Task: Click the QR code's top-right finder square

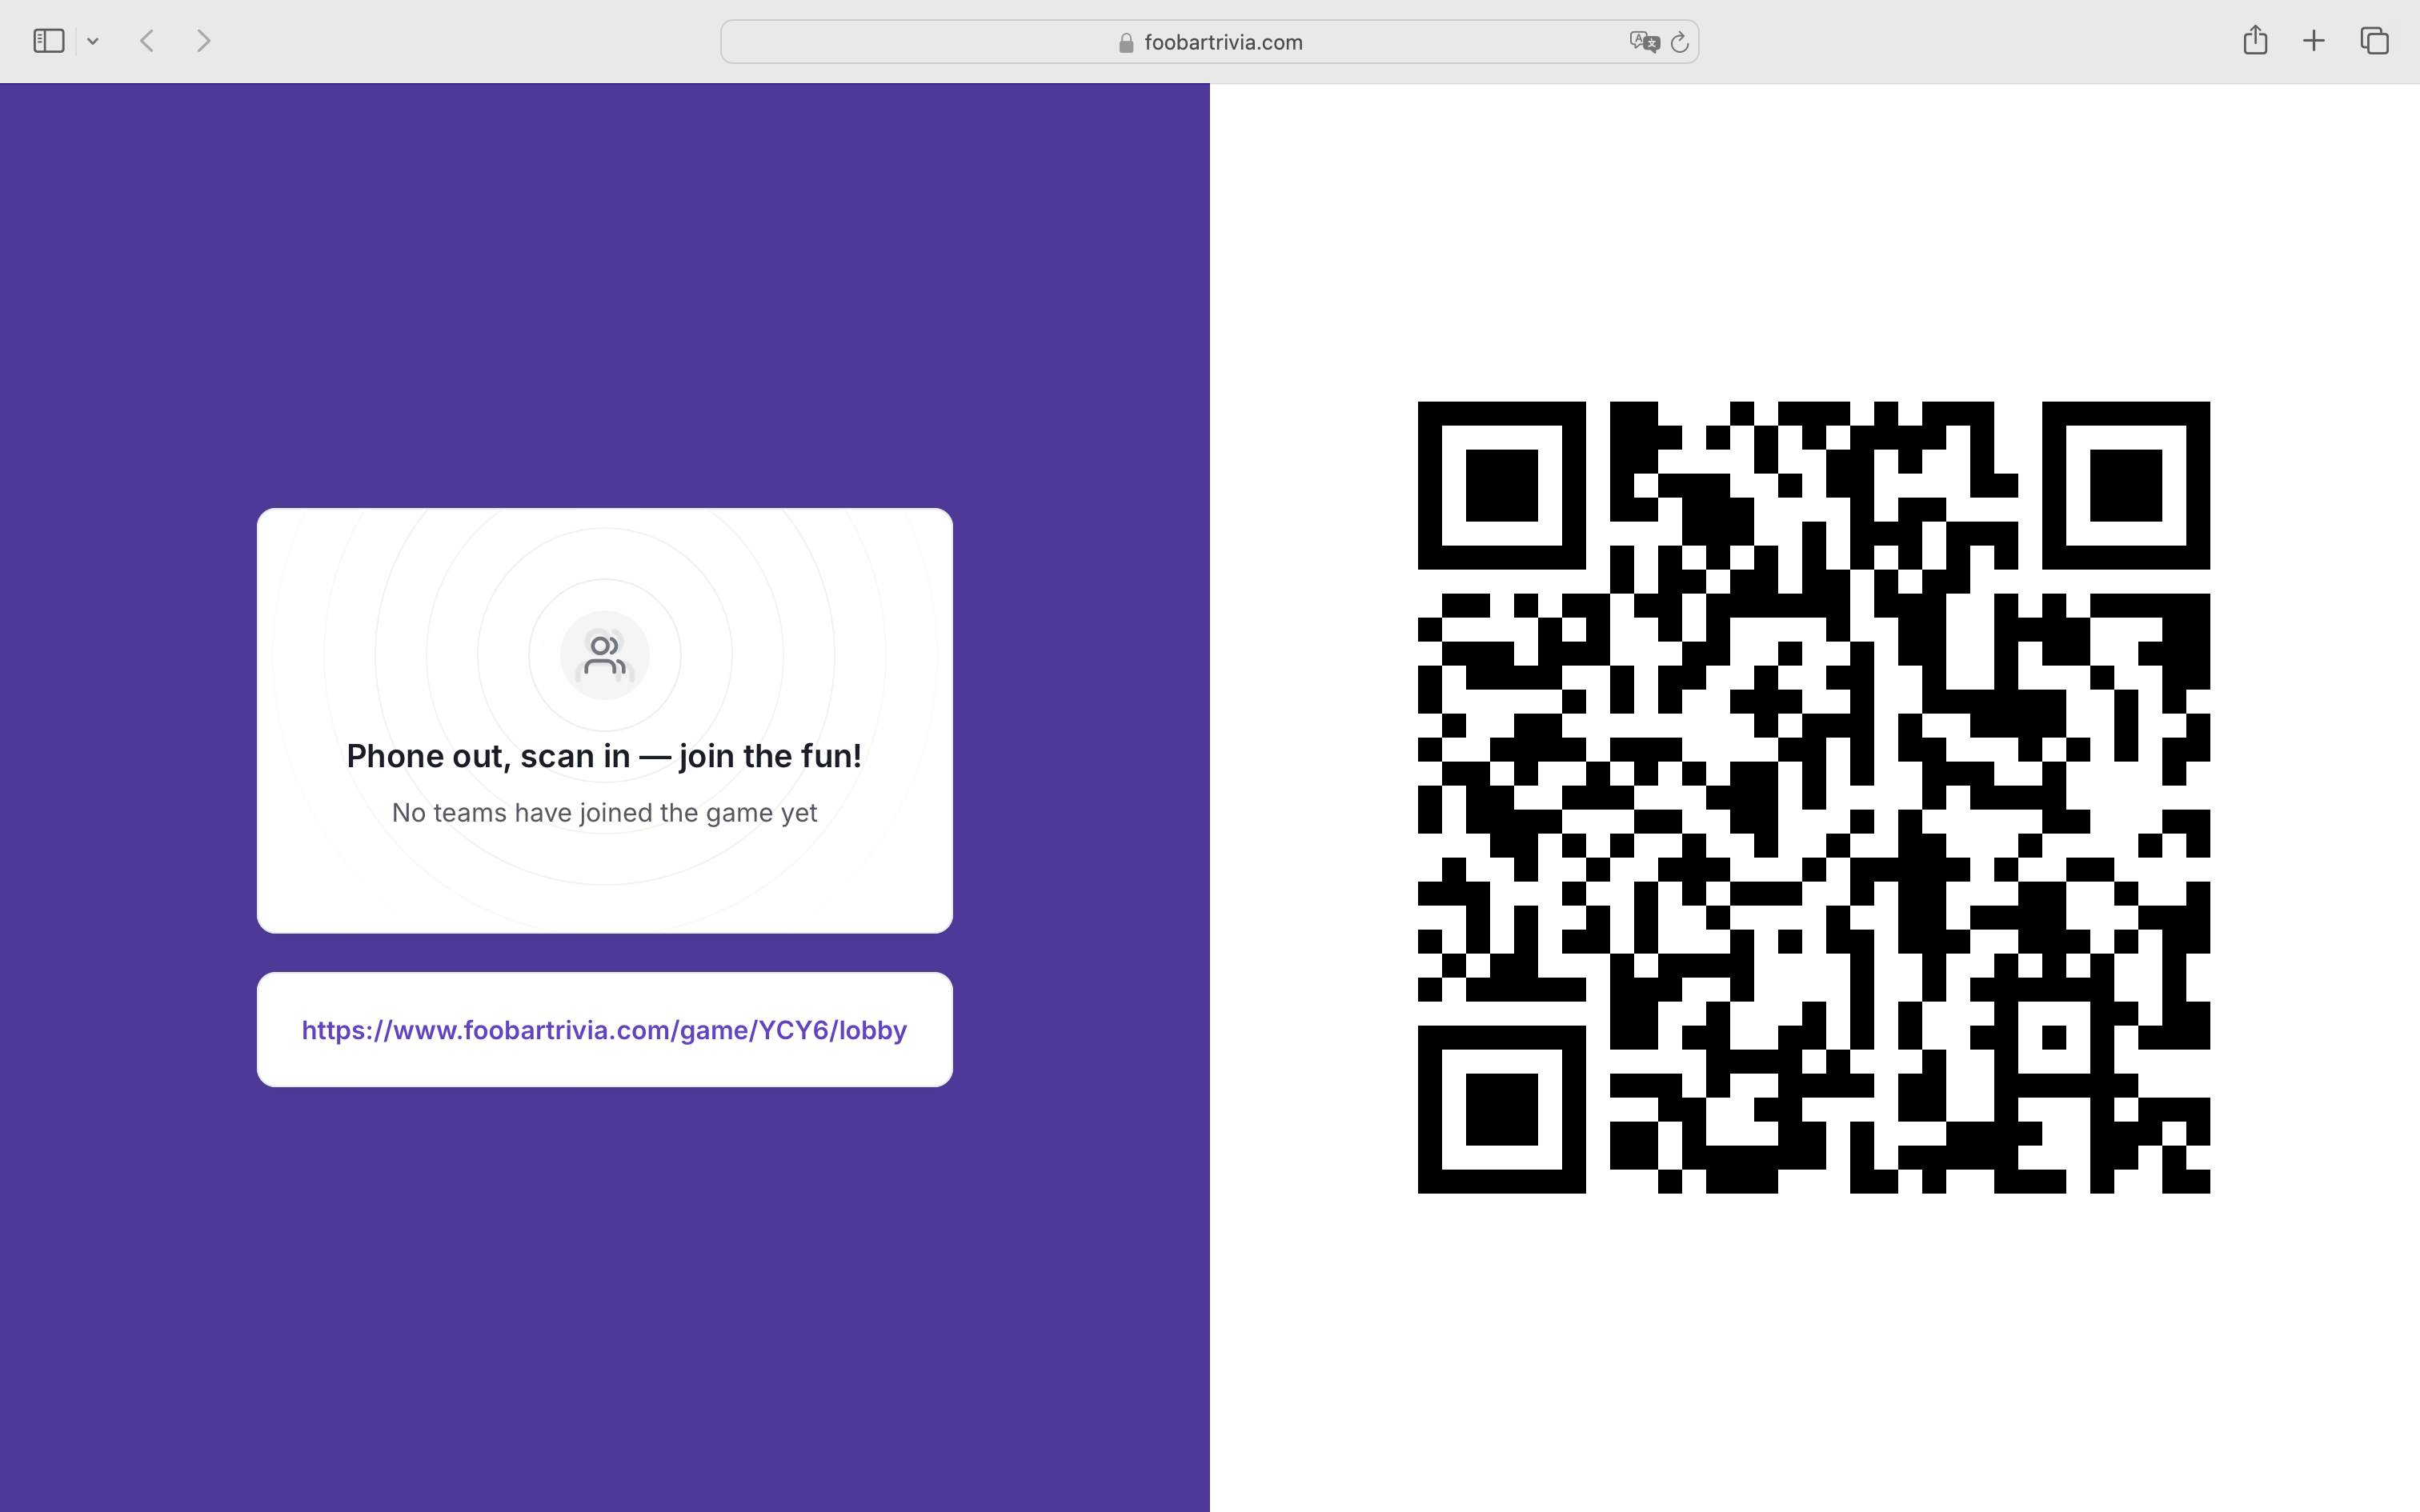Action: (2125, 485)
